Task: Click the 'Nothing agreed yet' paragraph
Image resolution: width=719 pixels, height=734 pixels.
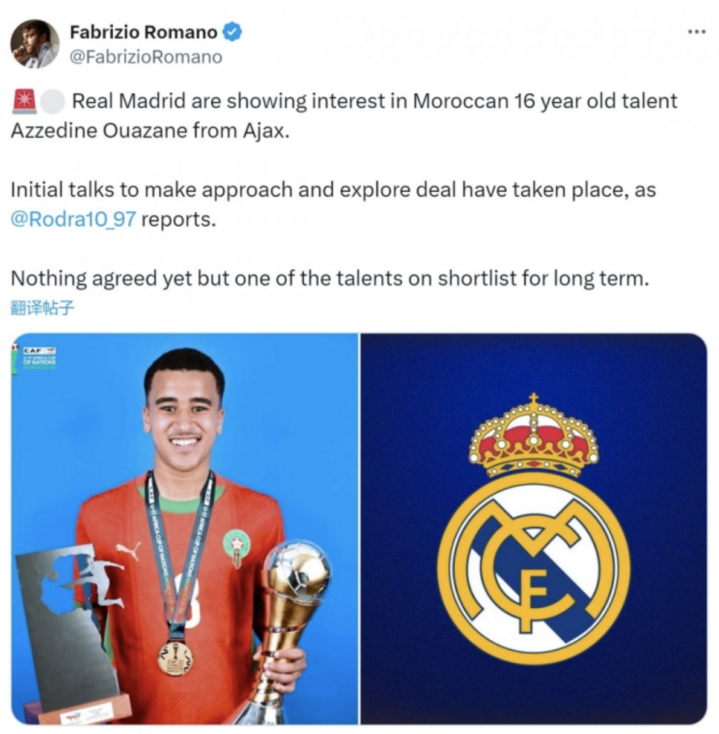Action: (x=330, y=279)
